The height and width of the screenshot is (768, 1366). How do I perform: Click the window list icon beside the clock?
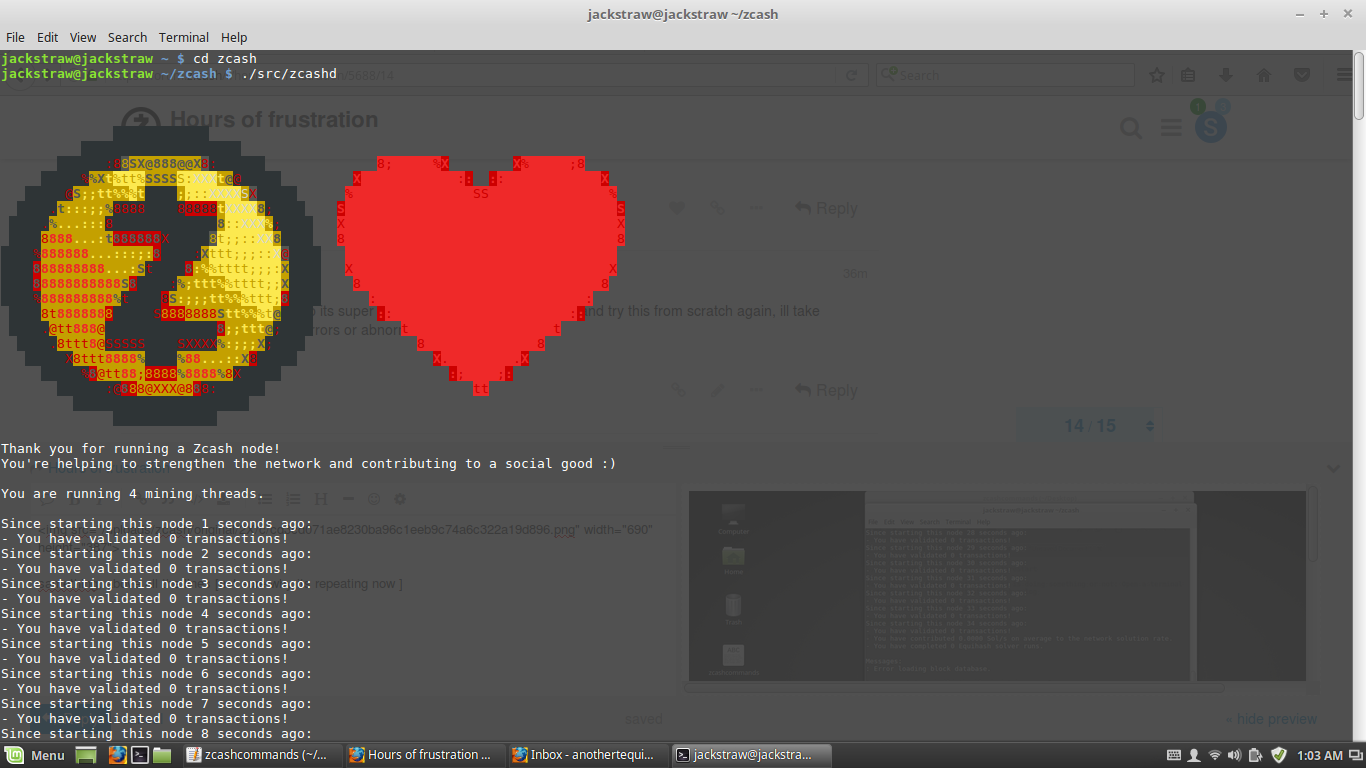point(1356,755)
